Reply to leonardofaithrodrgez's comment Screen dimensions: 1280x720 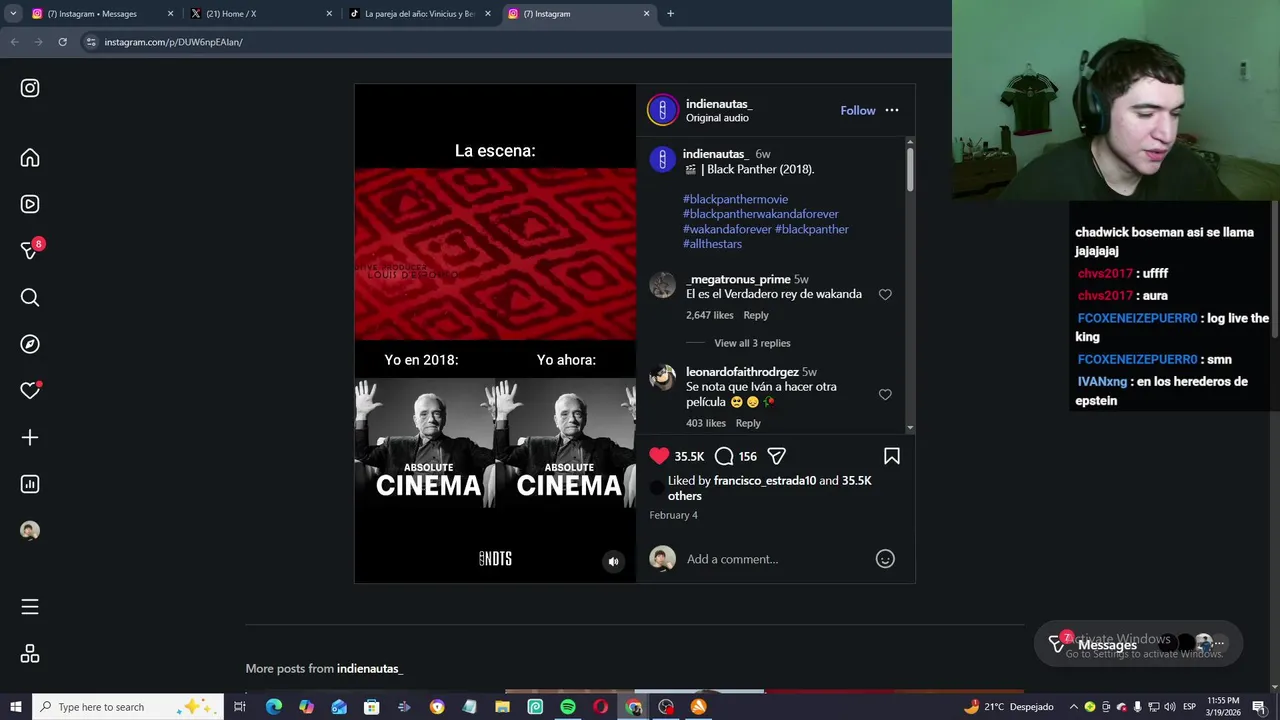pos(748,423)
